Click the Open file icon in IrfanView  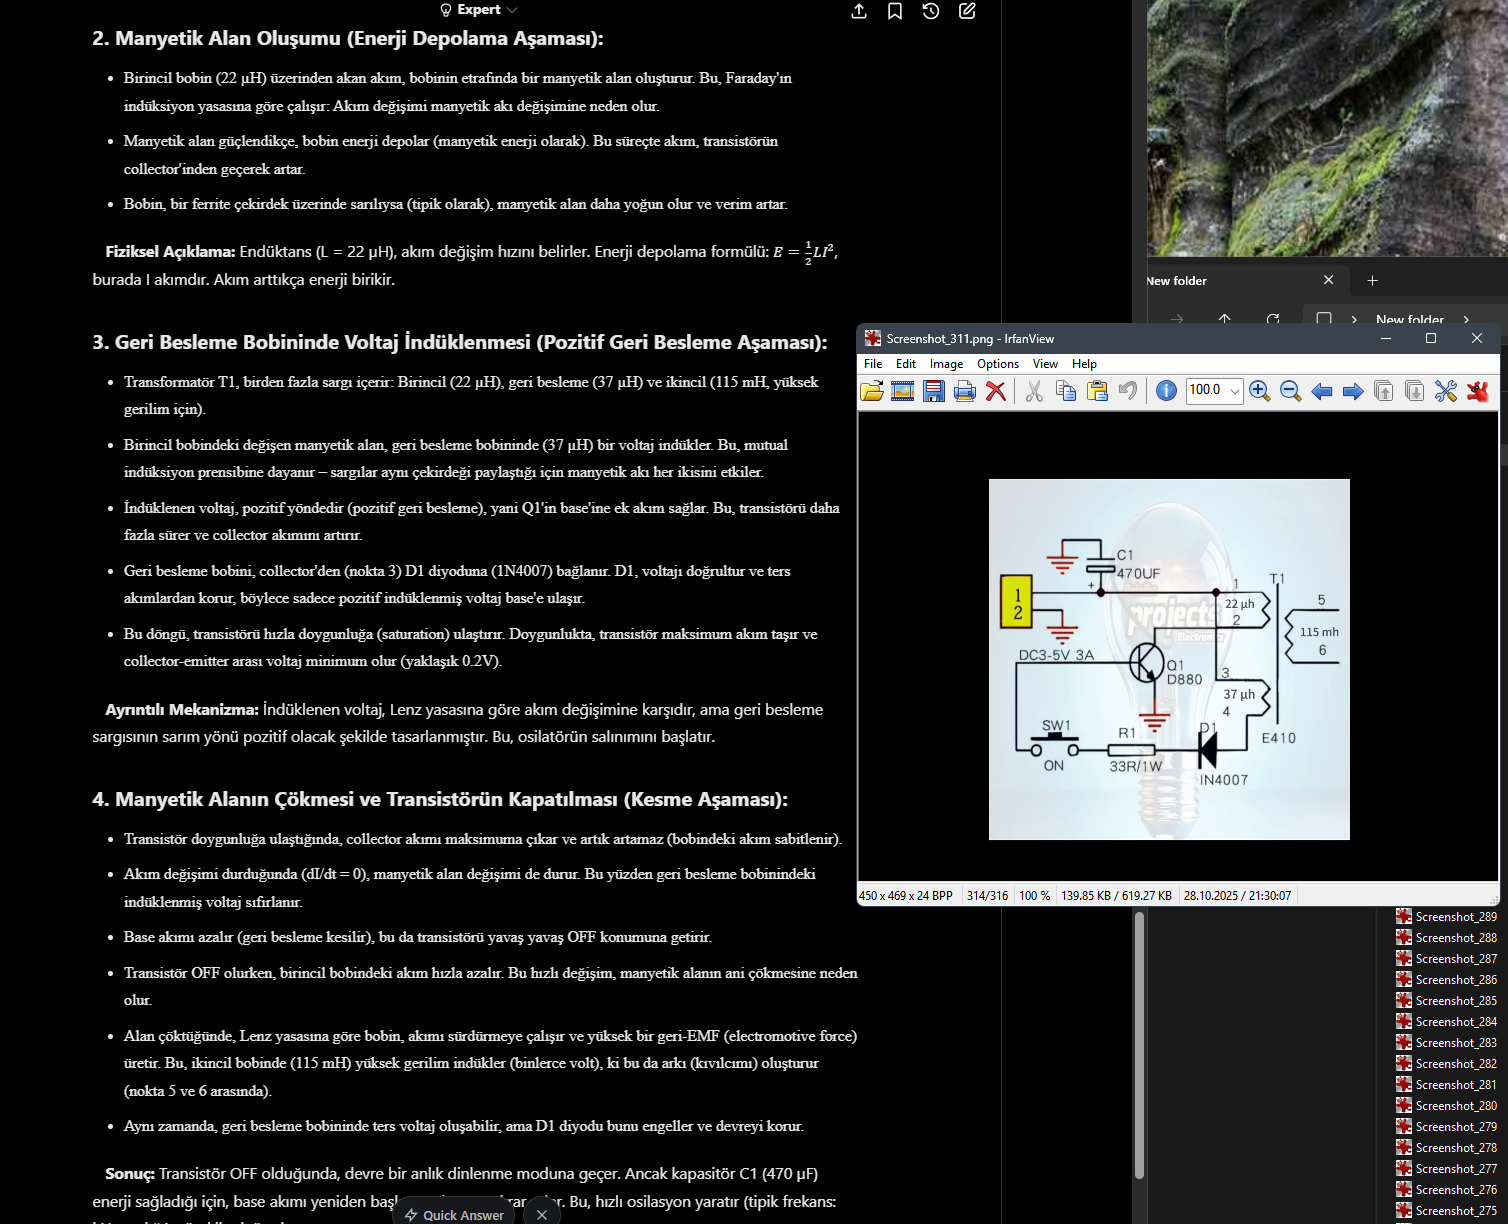point(872,391)
